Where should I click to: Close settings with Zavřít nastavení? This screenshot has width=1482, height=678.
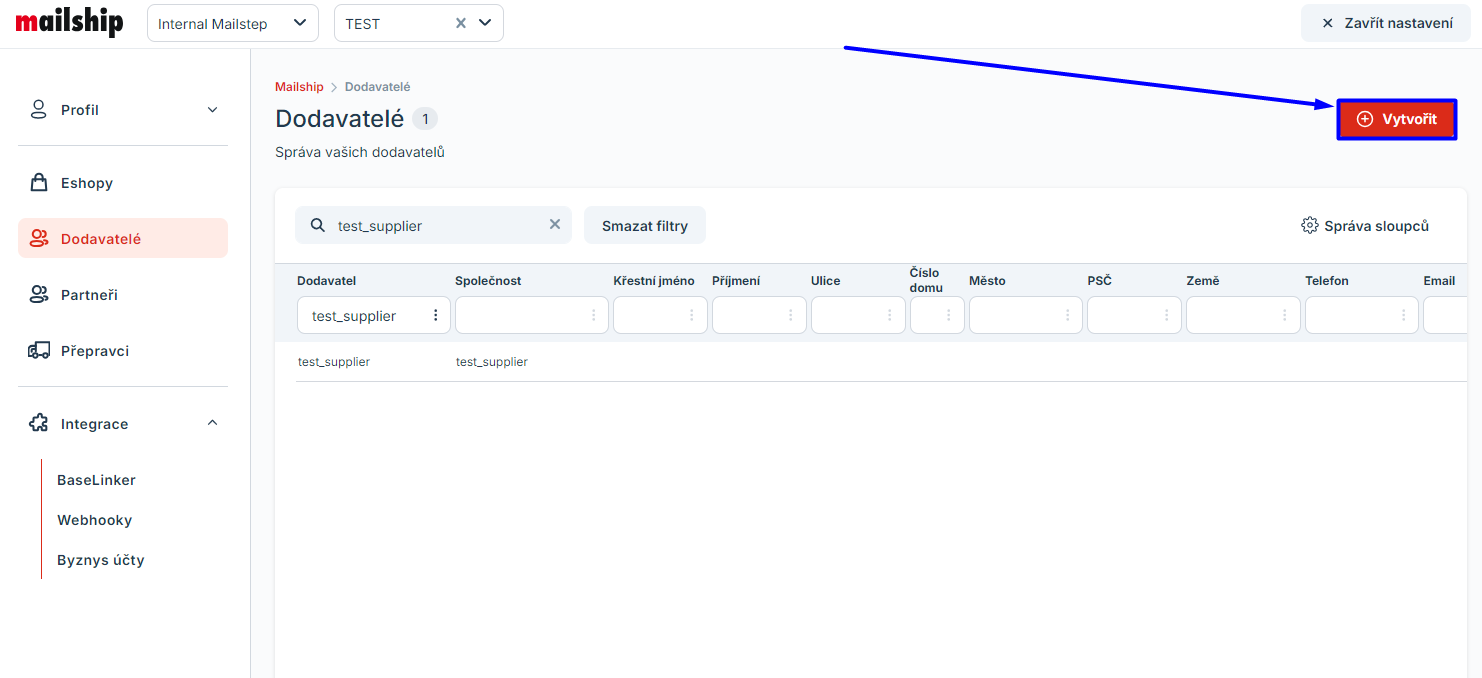pyautogui.click(x=1385, y=23)
